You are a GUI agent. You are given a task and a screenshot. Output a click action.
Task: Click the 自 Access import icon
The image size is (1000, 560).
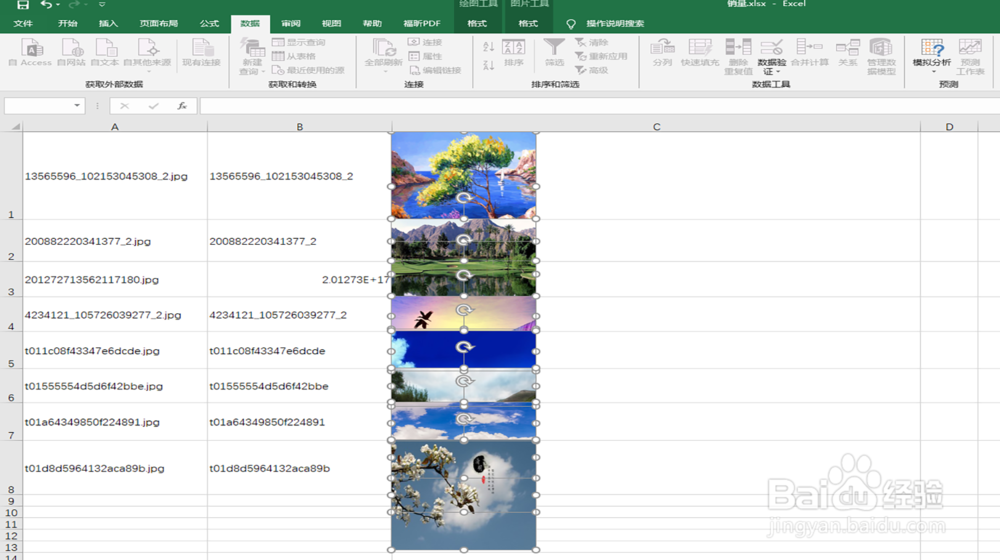(x=31, y=48)
